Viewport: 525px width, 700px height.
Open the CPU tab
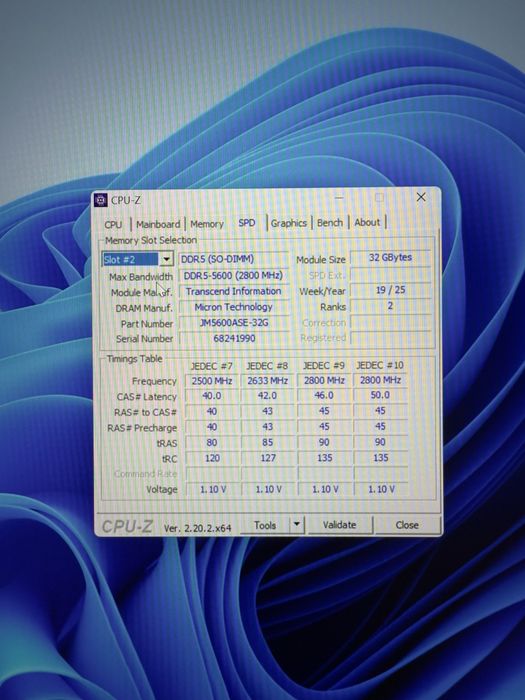pyautogui.click(x=113, y=225)
